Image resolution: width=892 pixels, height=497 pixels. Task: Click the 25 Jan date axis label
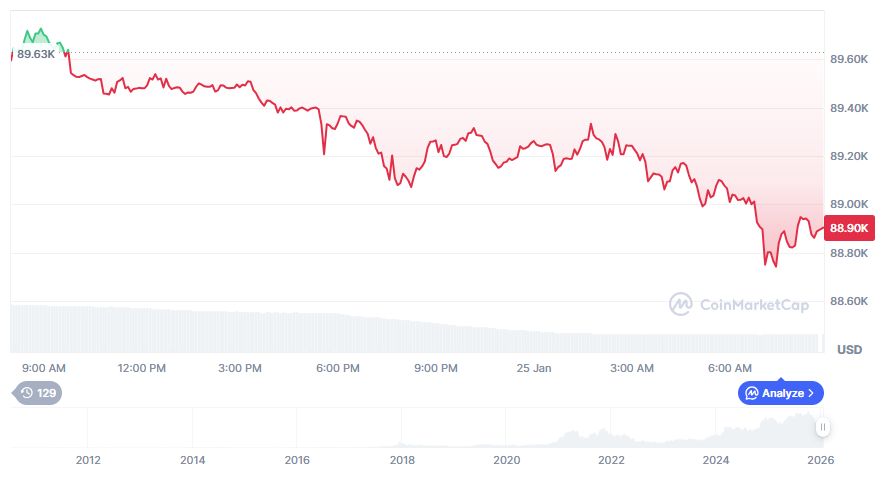[534, 368]
